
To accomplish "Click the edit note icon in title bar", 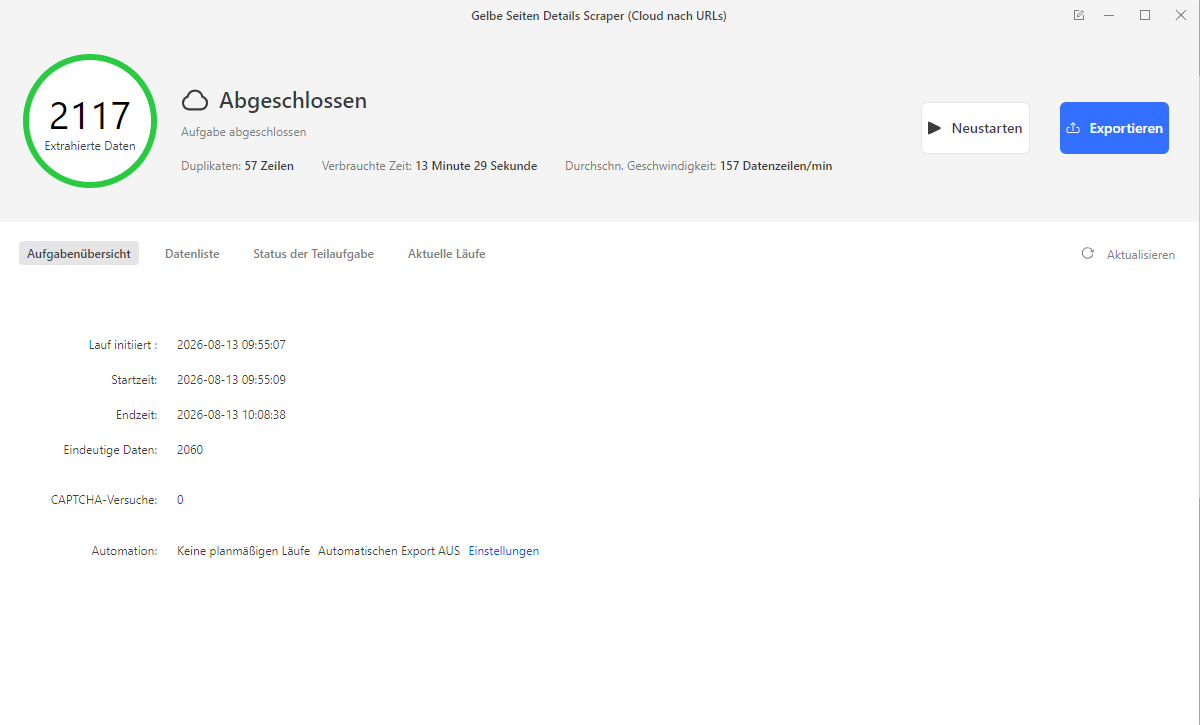I will [1078, 15].
